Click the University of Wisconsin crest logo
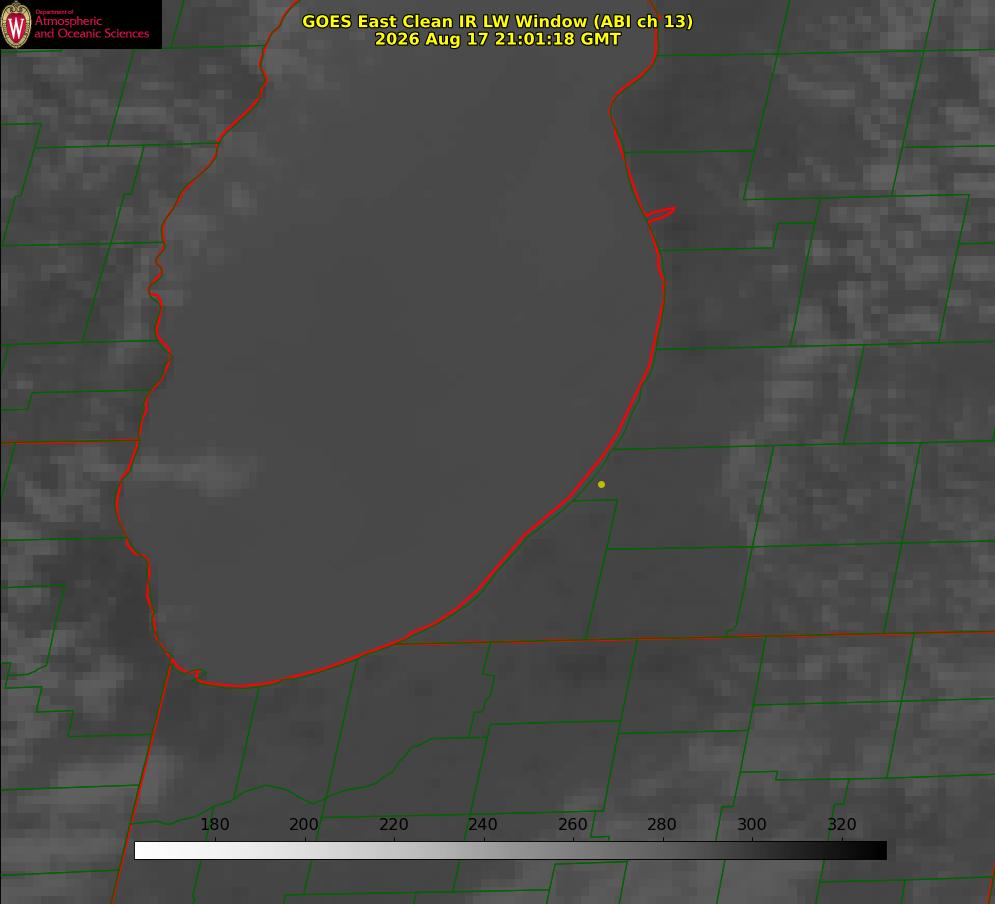The image size is (995, 904). coord(16,24)
